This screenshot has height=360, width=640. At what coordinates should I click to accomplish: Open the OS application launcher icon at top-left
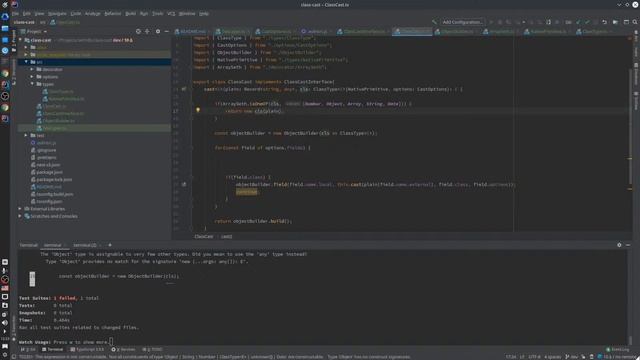5,4
